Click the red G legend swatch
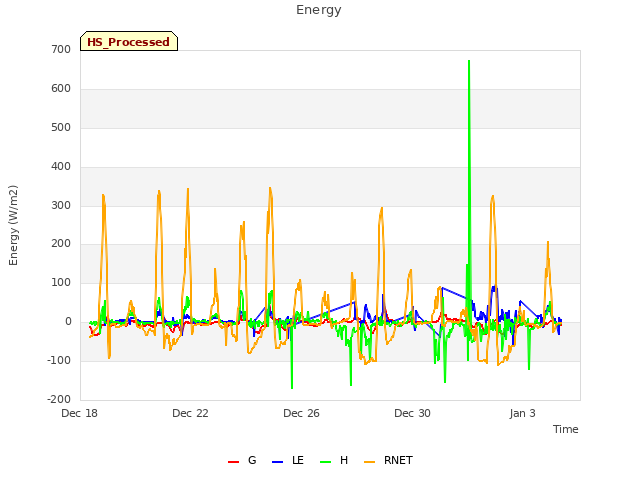 click(233, 462)
